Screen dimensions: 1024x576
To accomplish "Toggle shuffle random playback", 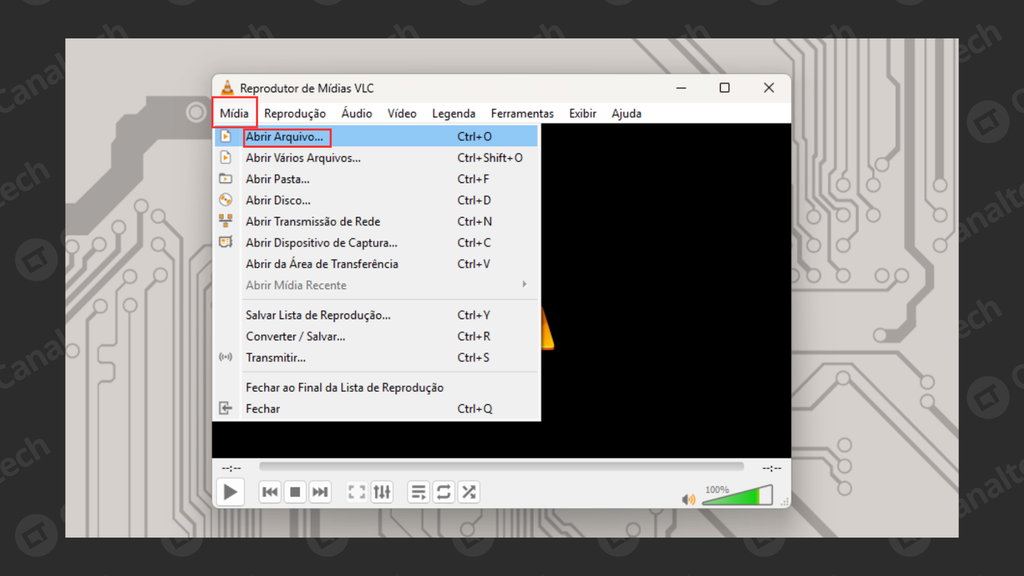I will (469, 492).
